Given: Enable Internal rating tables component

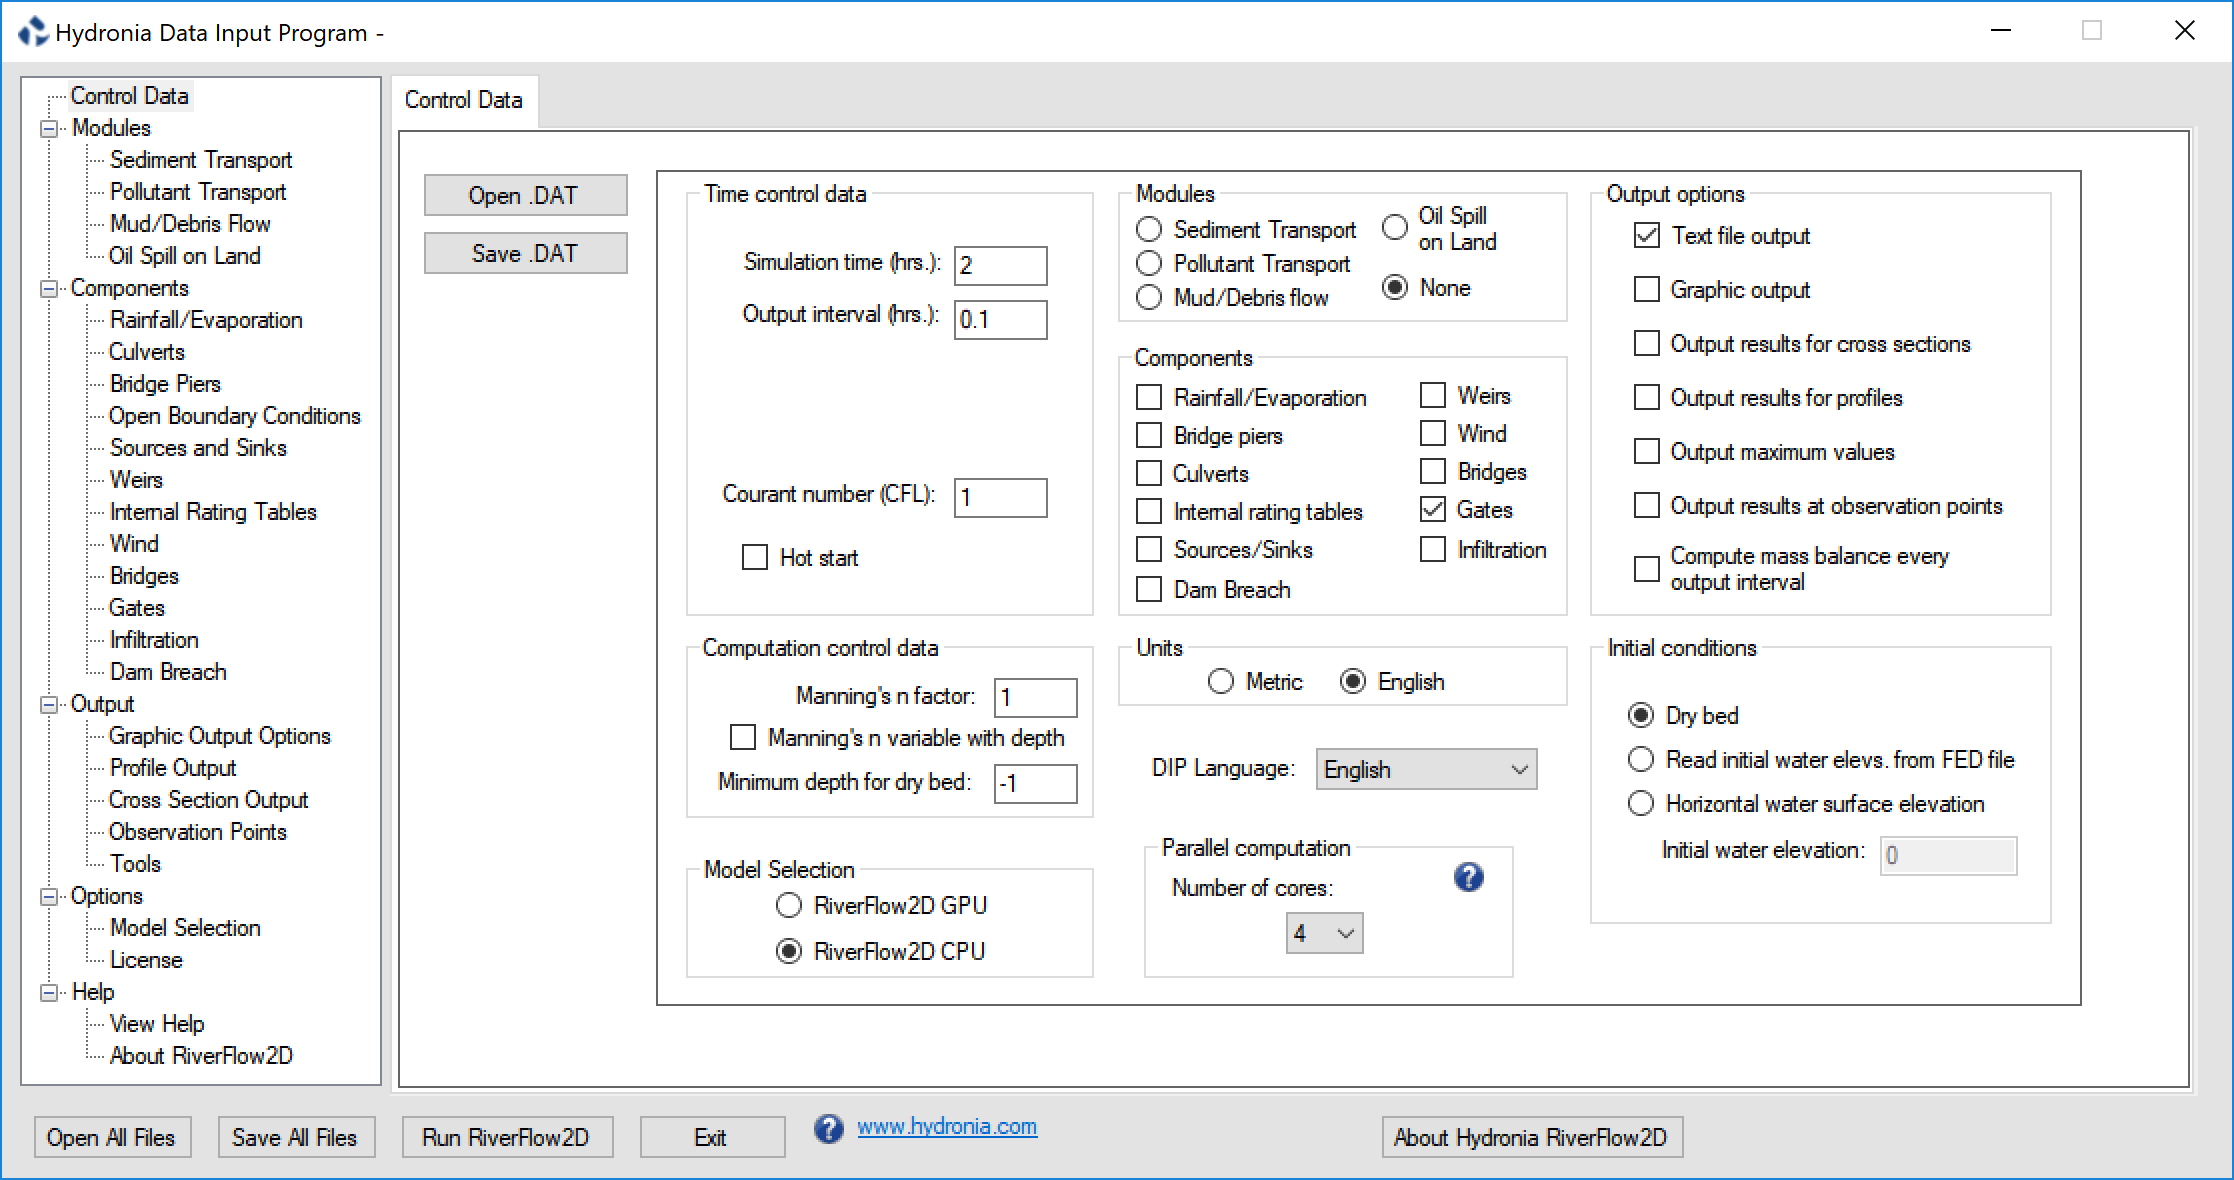Looking at the screenshot, I should coord(1149,511).
